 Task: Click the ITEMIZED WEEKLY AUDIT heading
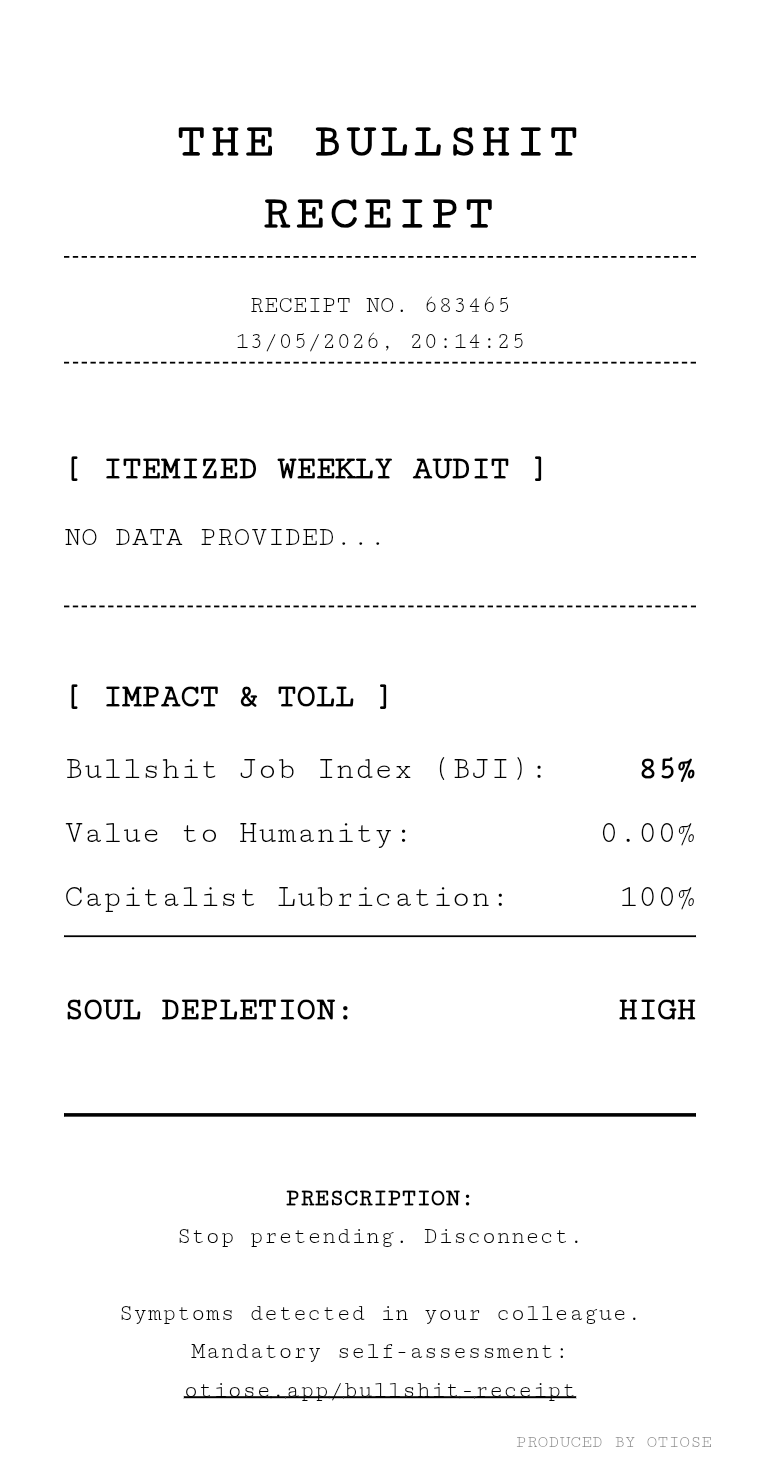[x=306, y=469]
